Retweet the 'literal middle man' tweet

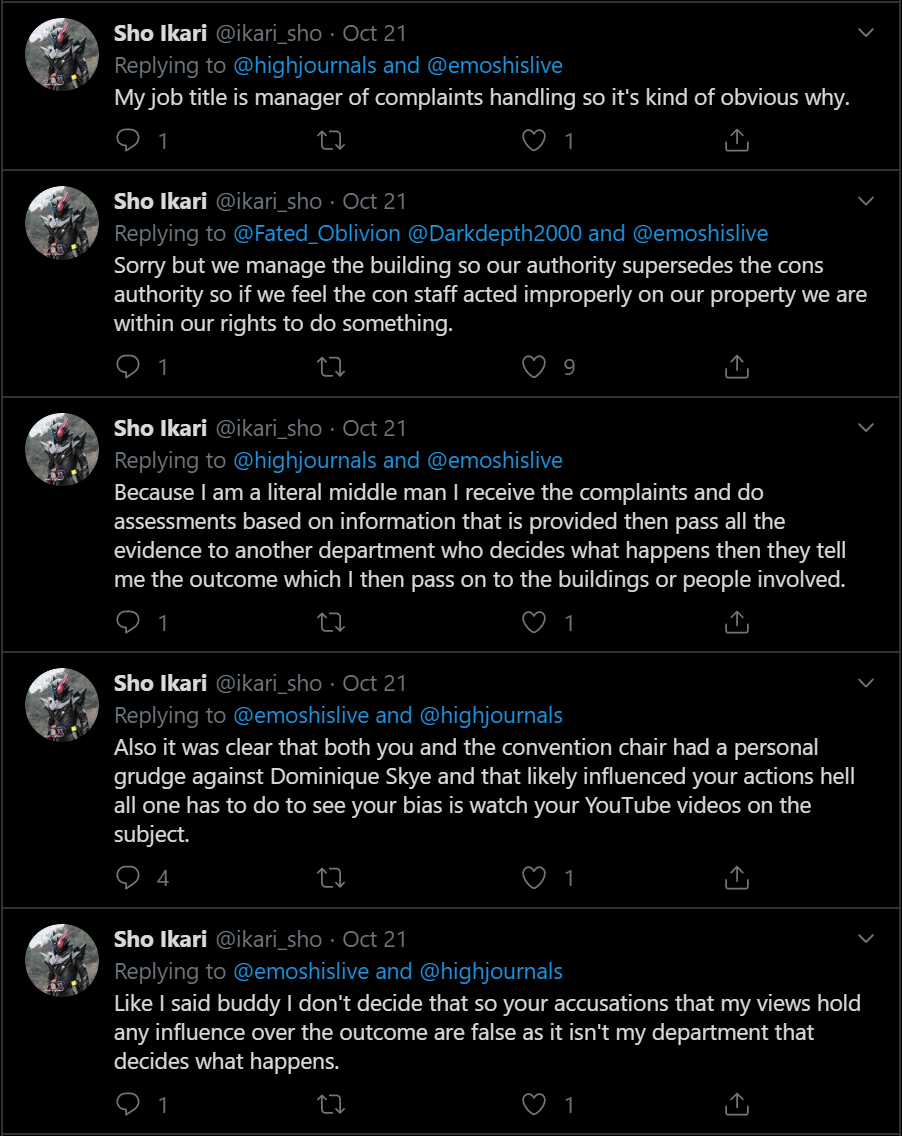[x=331, y=622]
